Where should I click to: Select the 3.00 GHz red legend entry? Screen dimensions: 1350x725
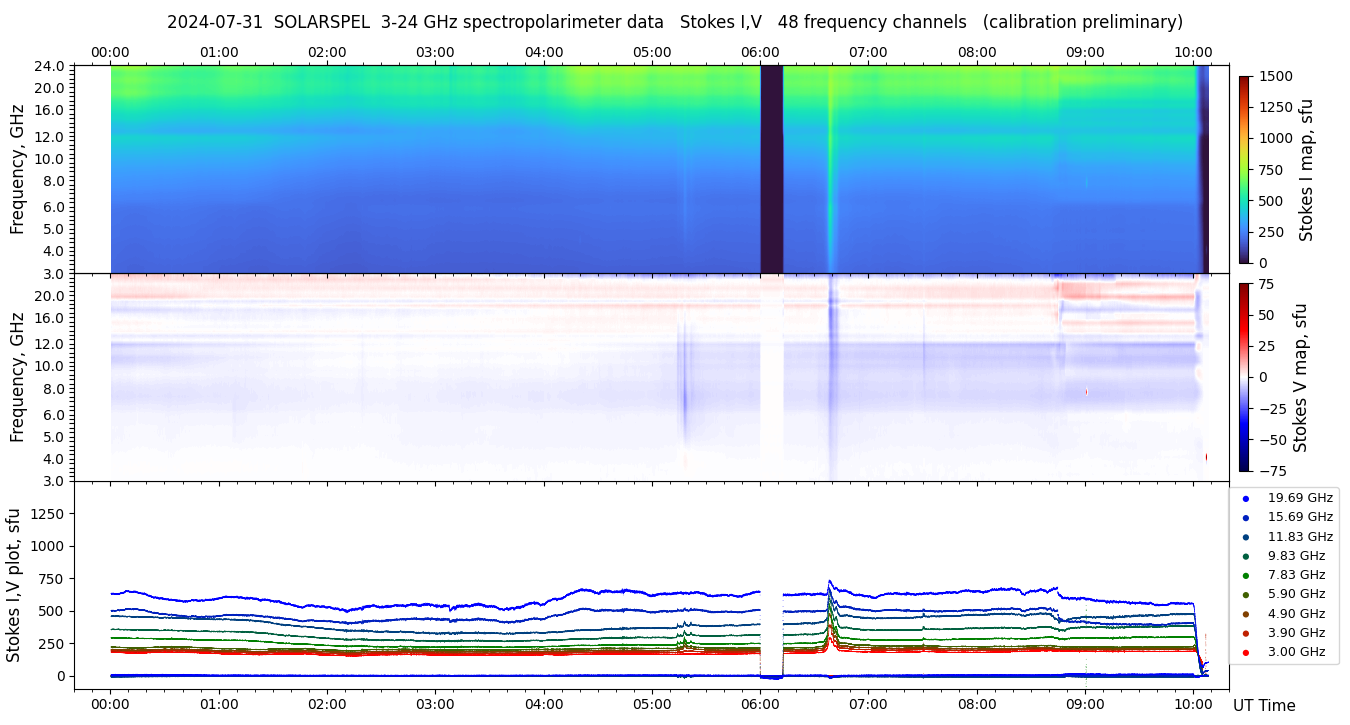click(1296, 652)
